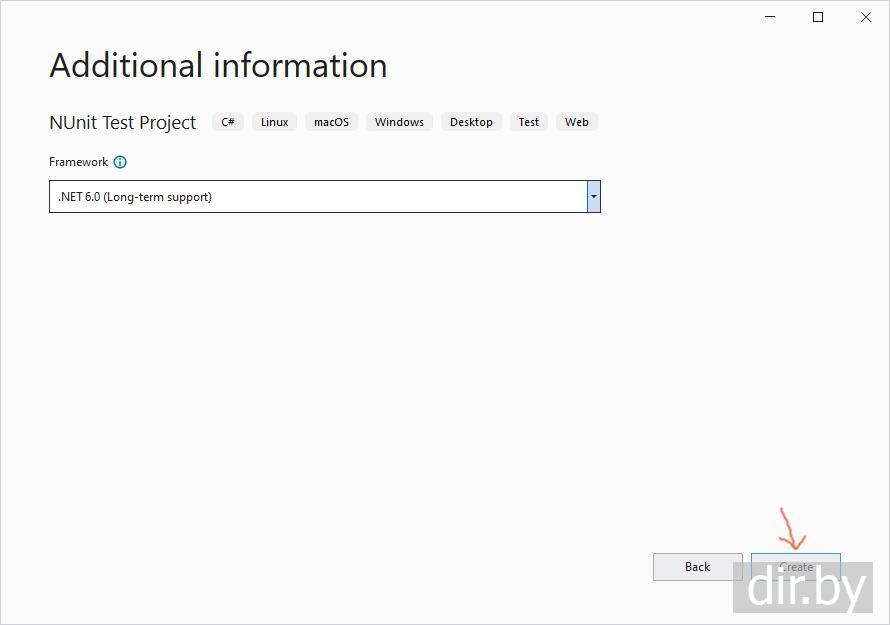The height and width of the screenshot is (625, 890).
Task: Click the Framework info icon
Action: (x=120, y=162)
